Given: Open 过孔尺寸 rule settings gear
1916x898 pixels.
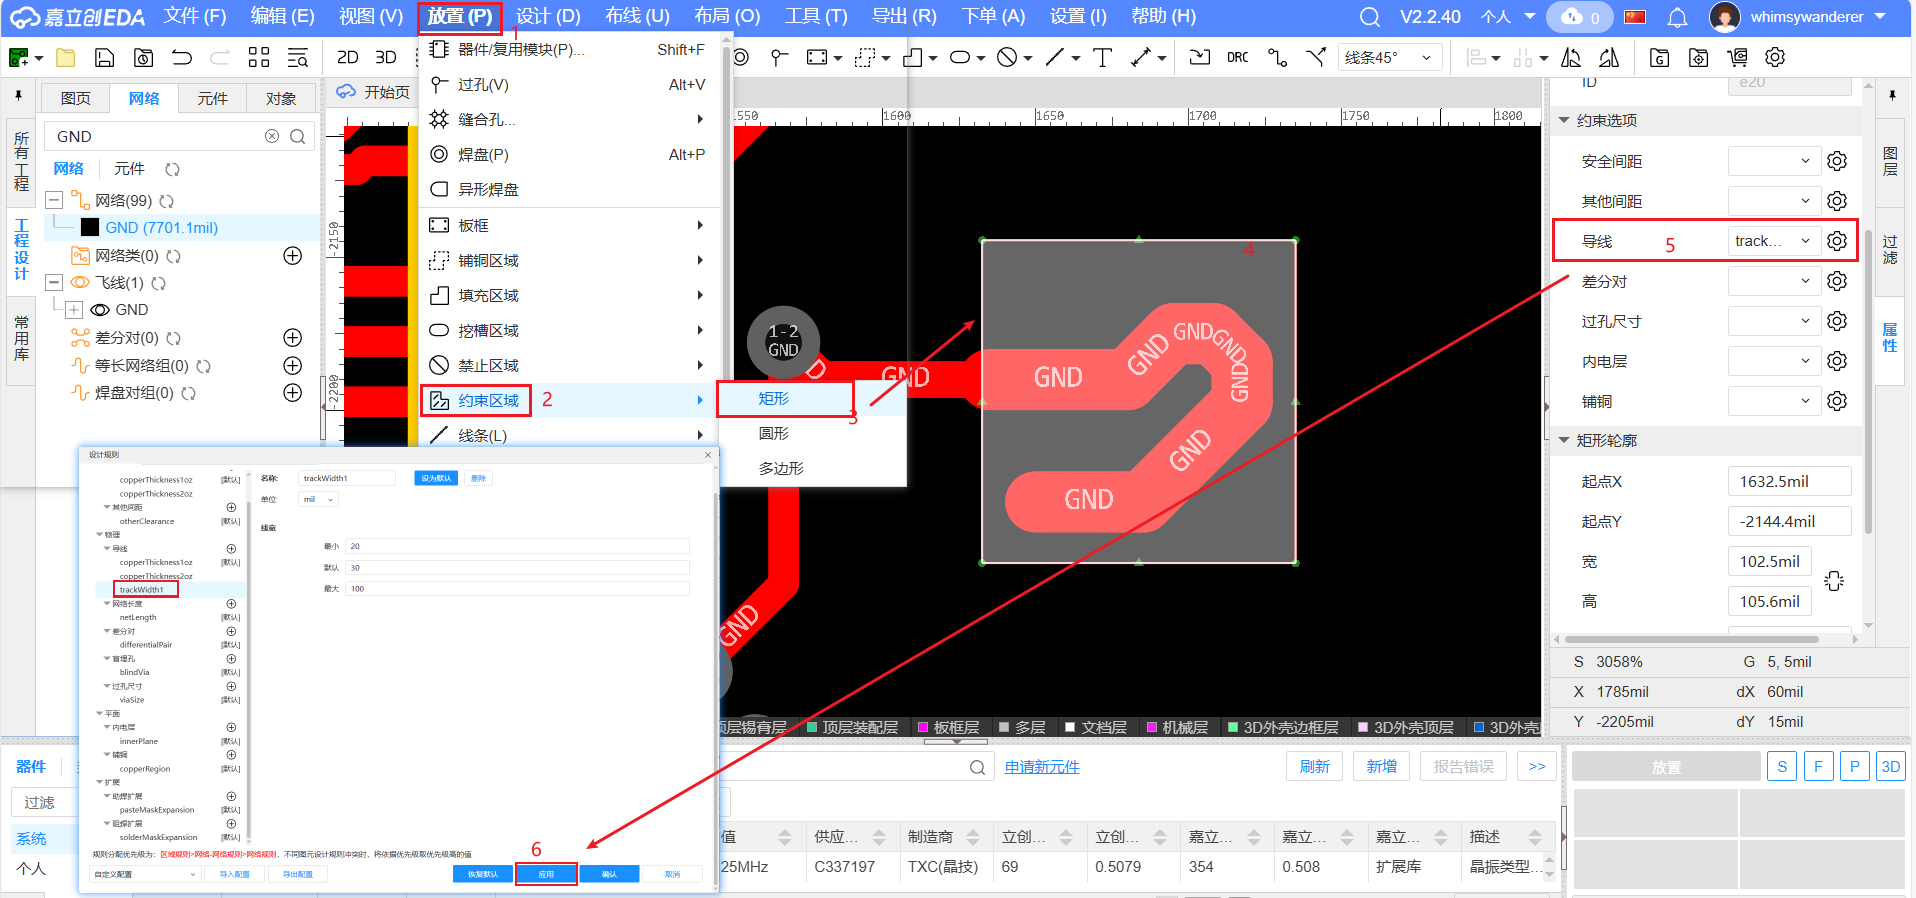Looking at the screenshot, I should click(1837, 321).
